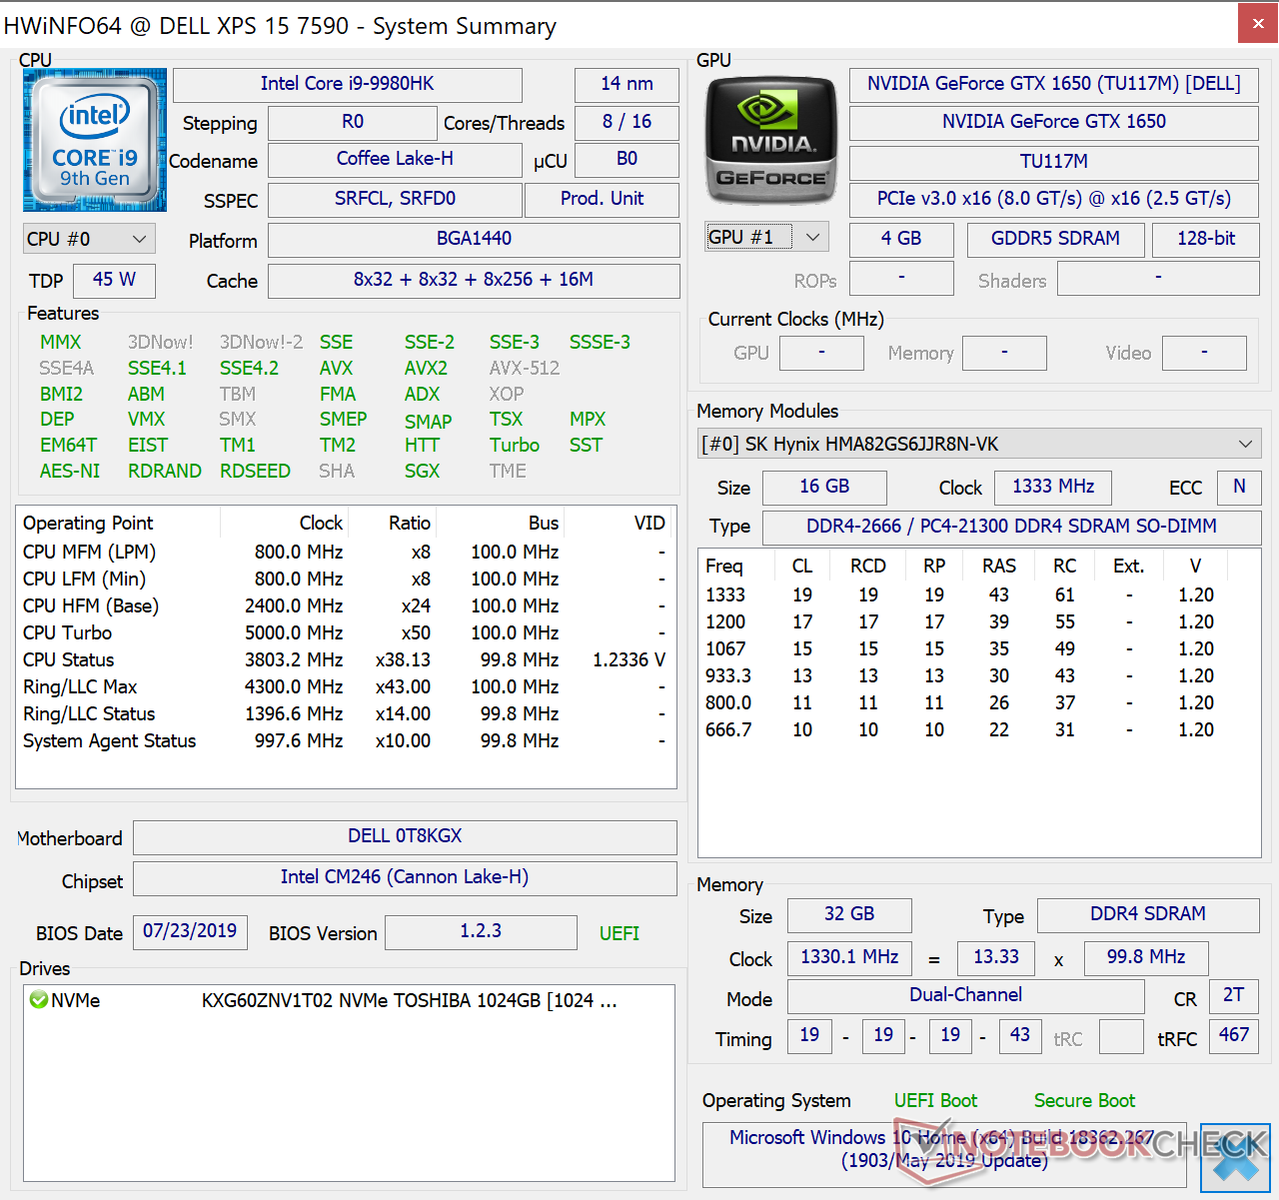
Task: Click the NVIDIA GeForce logo image
Action: (x=771, y=140)
